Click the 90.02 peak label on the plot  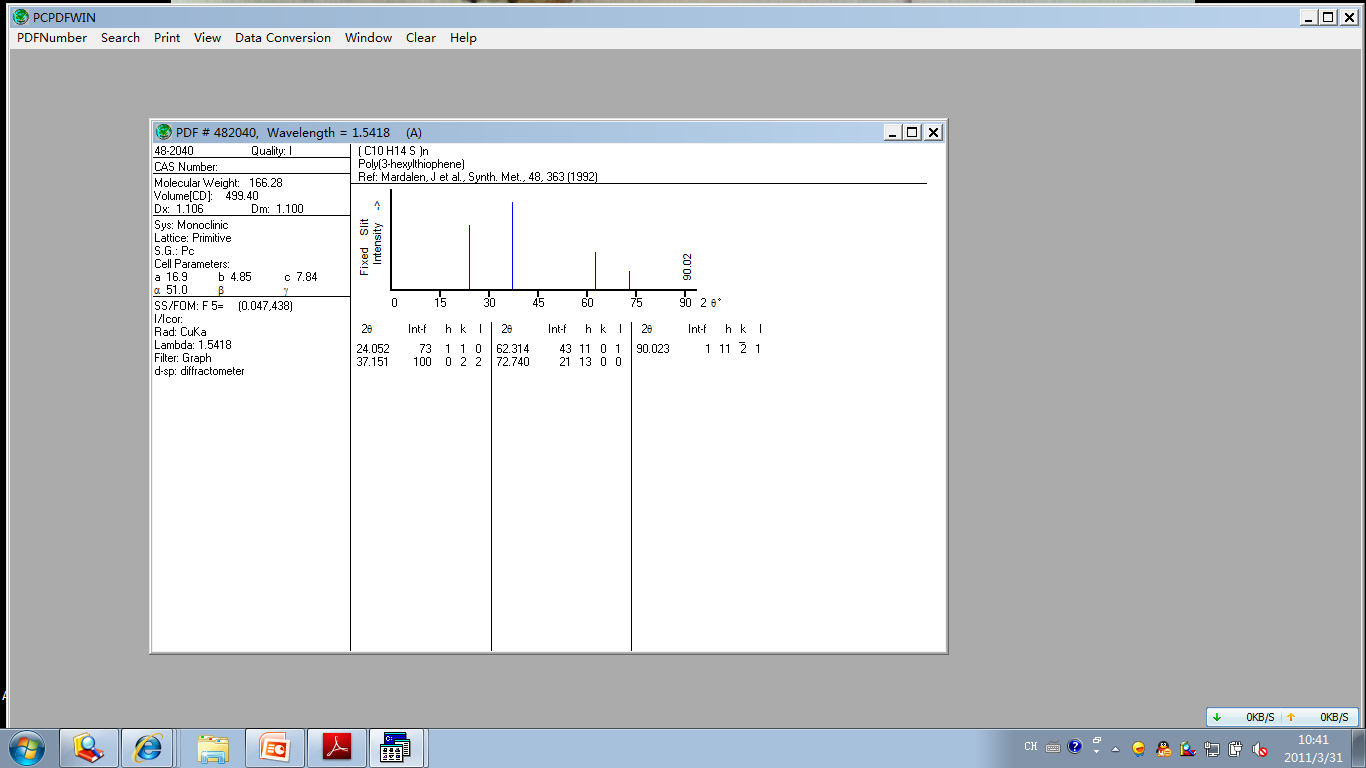687,266
